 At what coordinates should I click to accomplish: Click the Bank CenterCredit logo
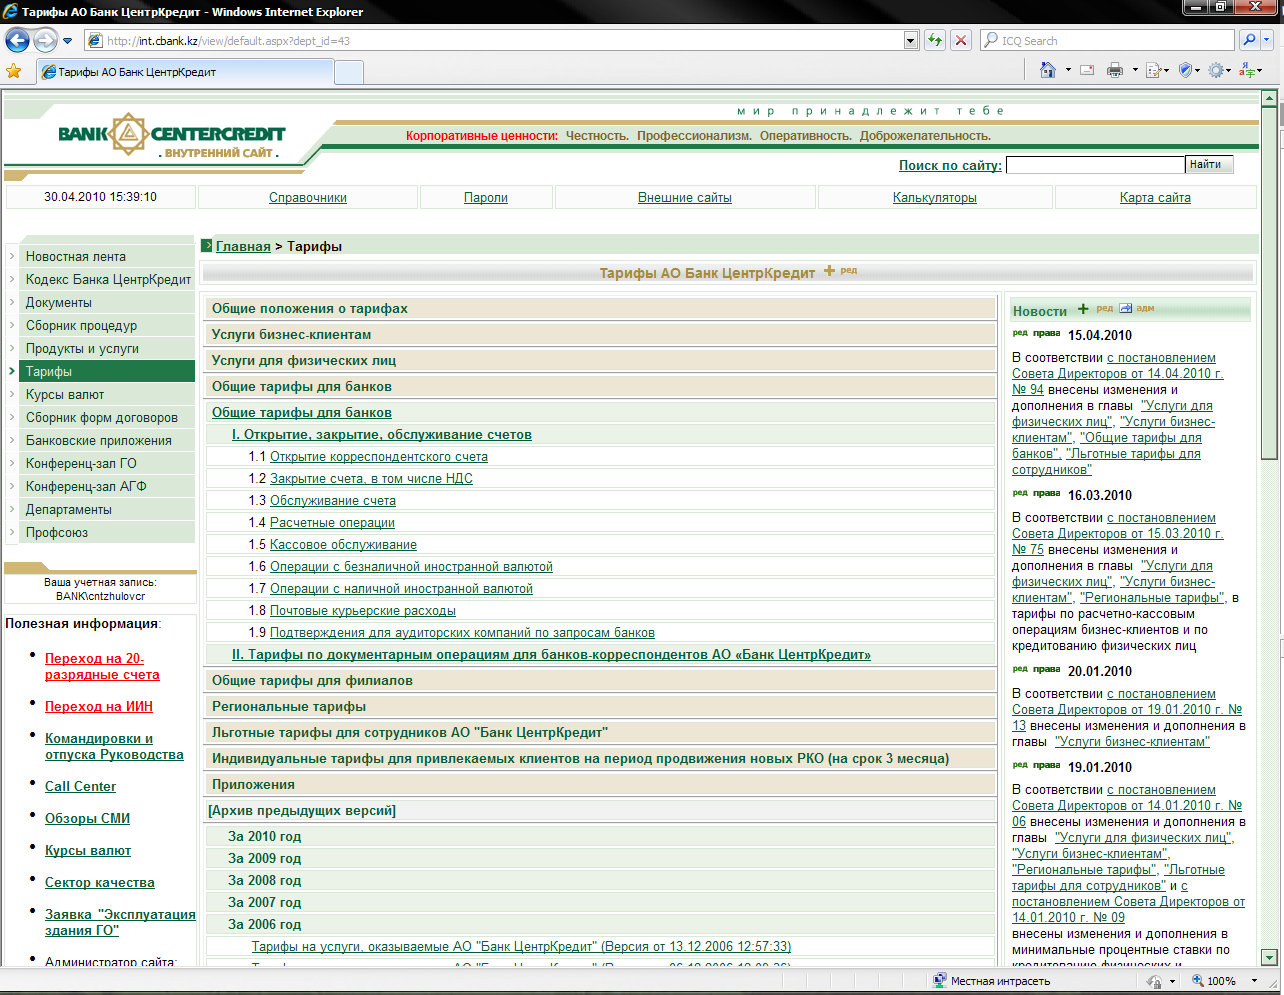point(171,134)
